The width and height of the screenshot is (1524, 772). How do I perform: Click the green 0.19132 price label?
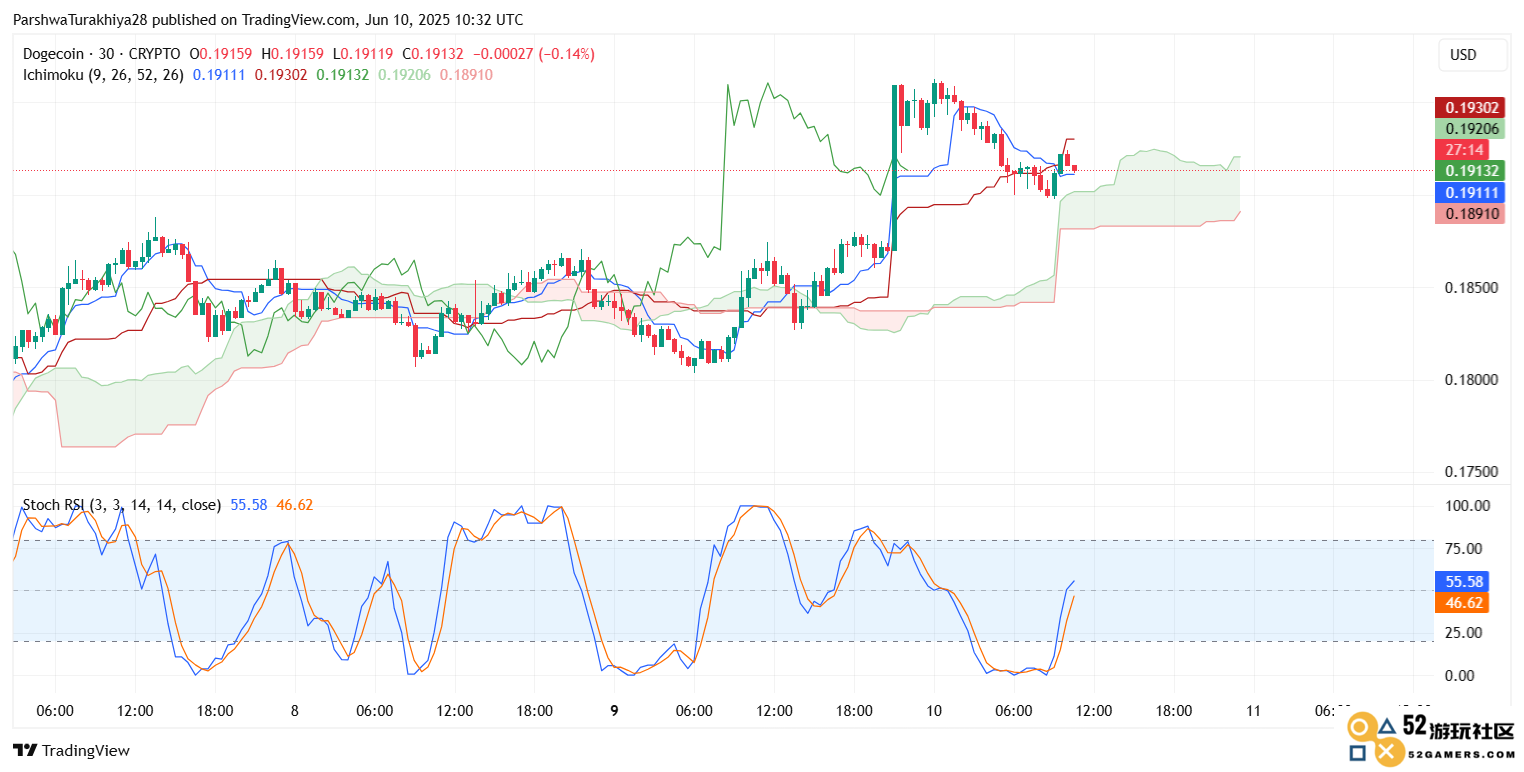1470,170
